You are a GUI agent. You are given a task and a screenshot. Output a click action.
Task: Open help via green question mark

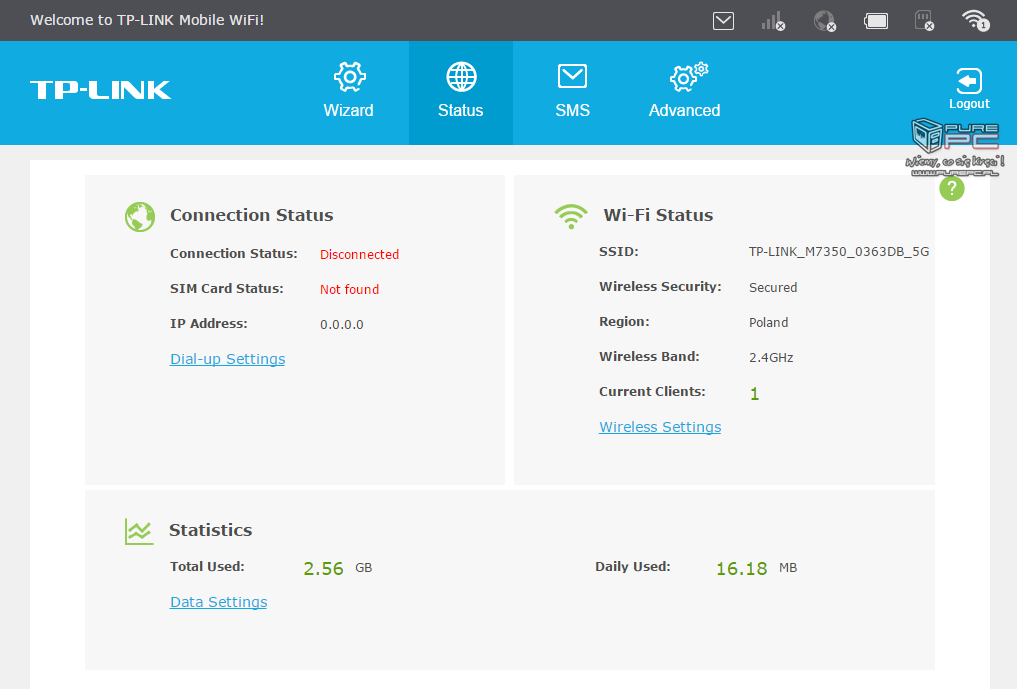[952, 188]
